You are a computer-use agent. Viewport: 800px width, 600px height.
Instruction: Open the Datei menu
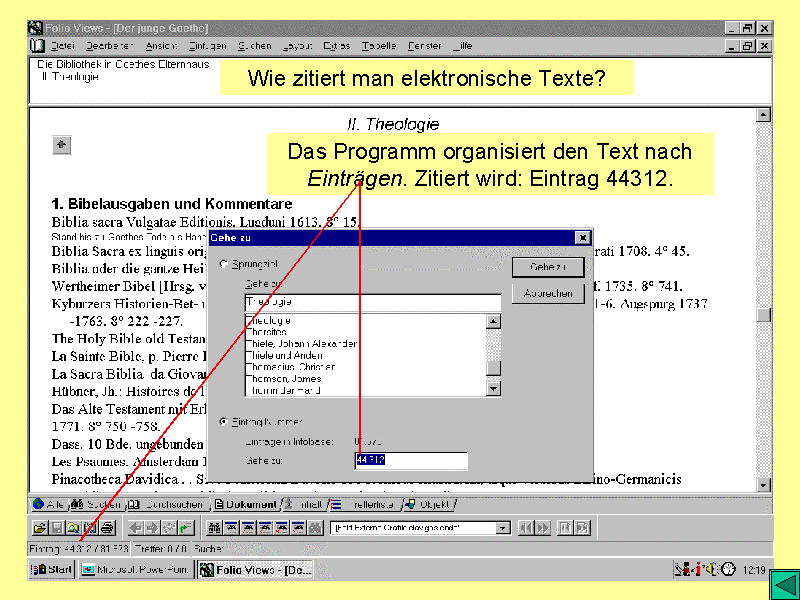[62, 46]
